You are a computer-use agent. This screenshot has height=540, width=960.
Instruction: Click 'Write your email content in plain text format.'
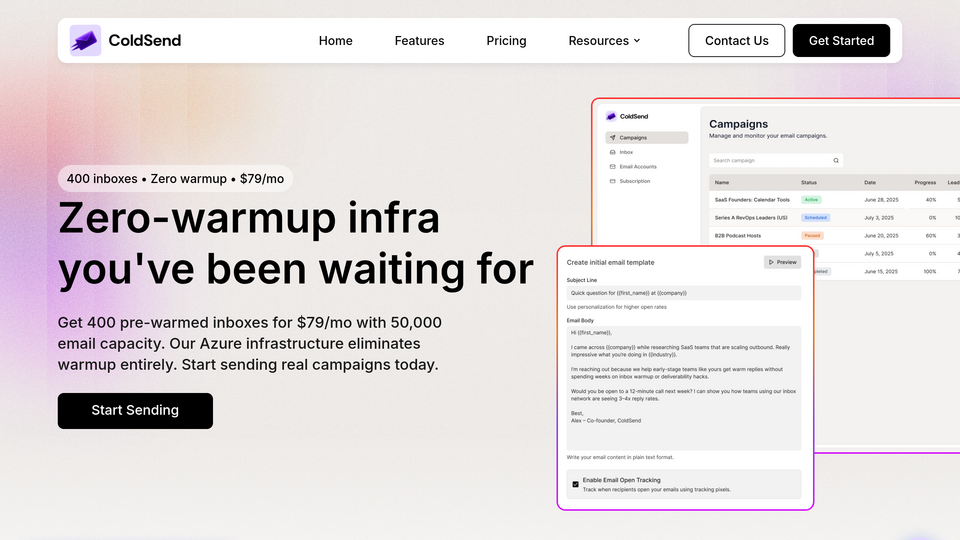click(x=620, y=457)
